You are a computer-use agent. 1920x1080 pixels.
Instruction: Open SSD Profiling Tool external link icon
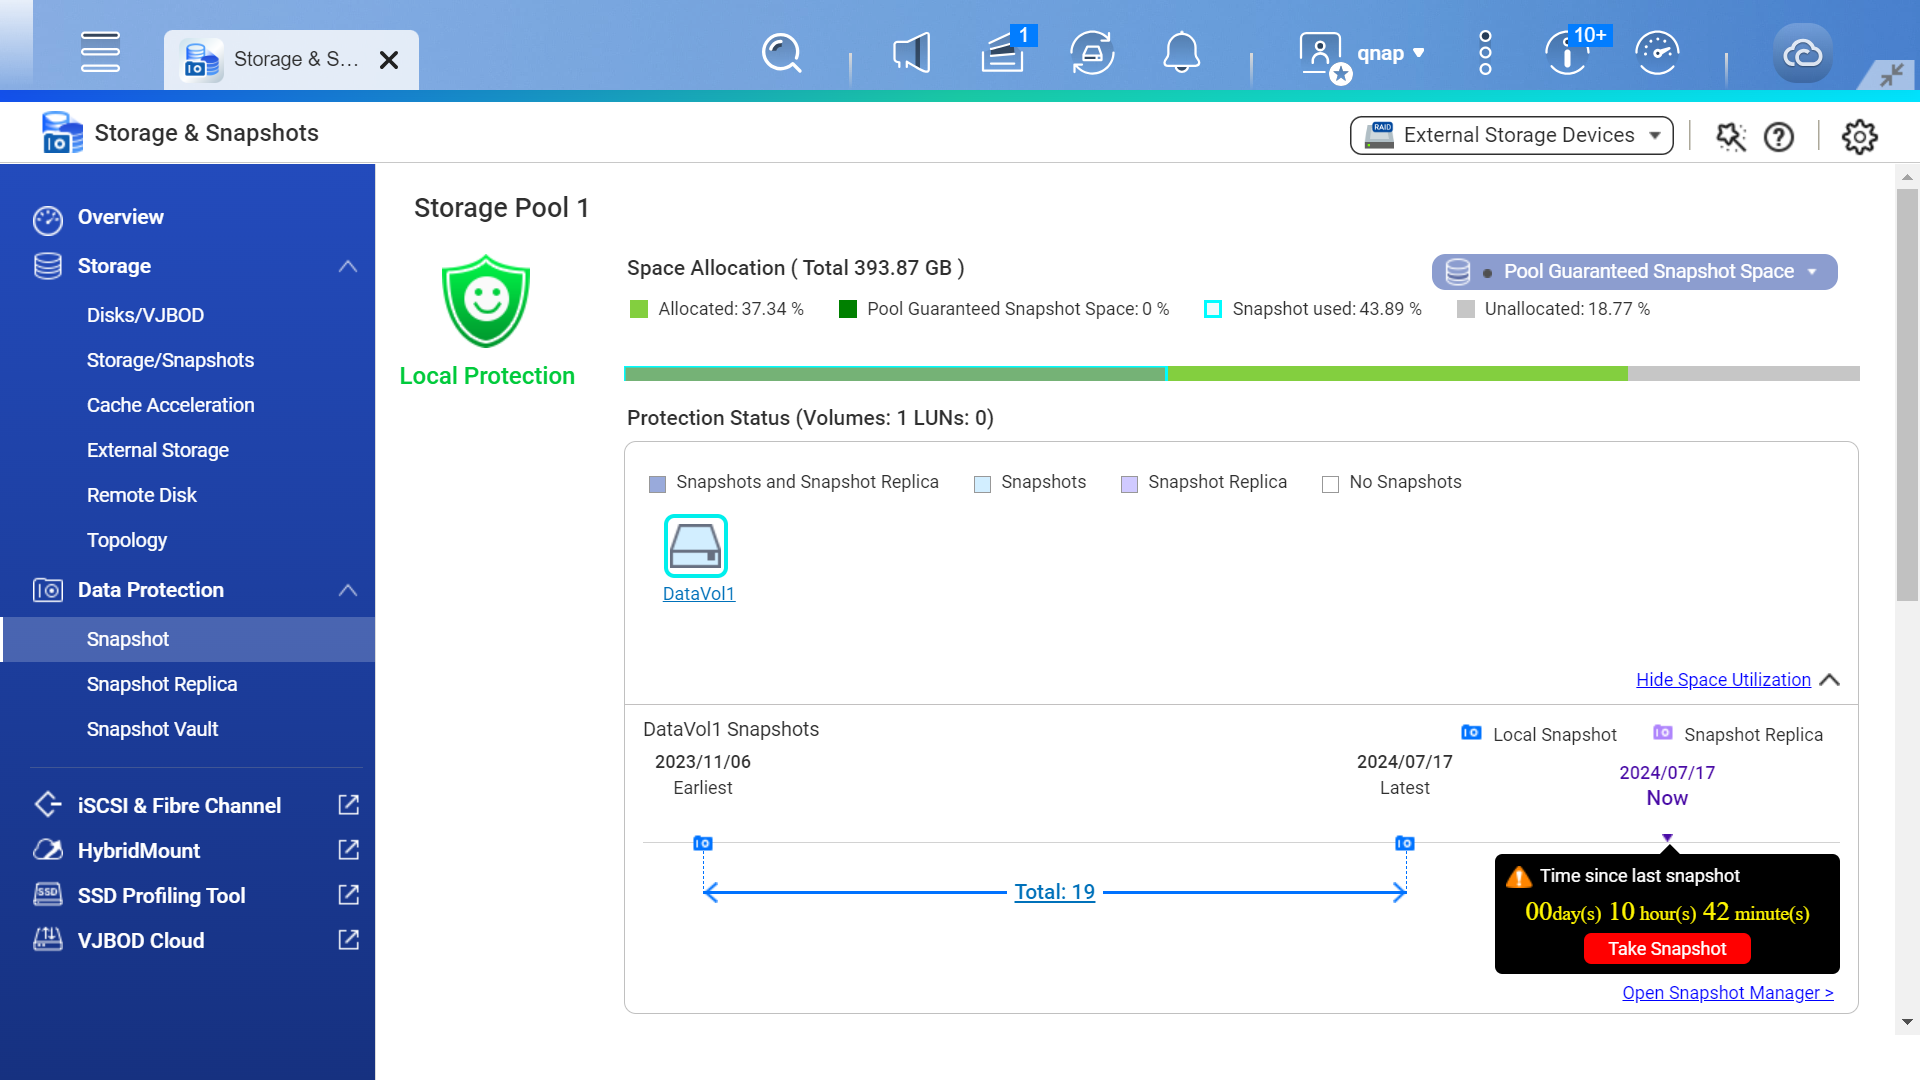[349, 895]
